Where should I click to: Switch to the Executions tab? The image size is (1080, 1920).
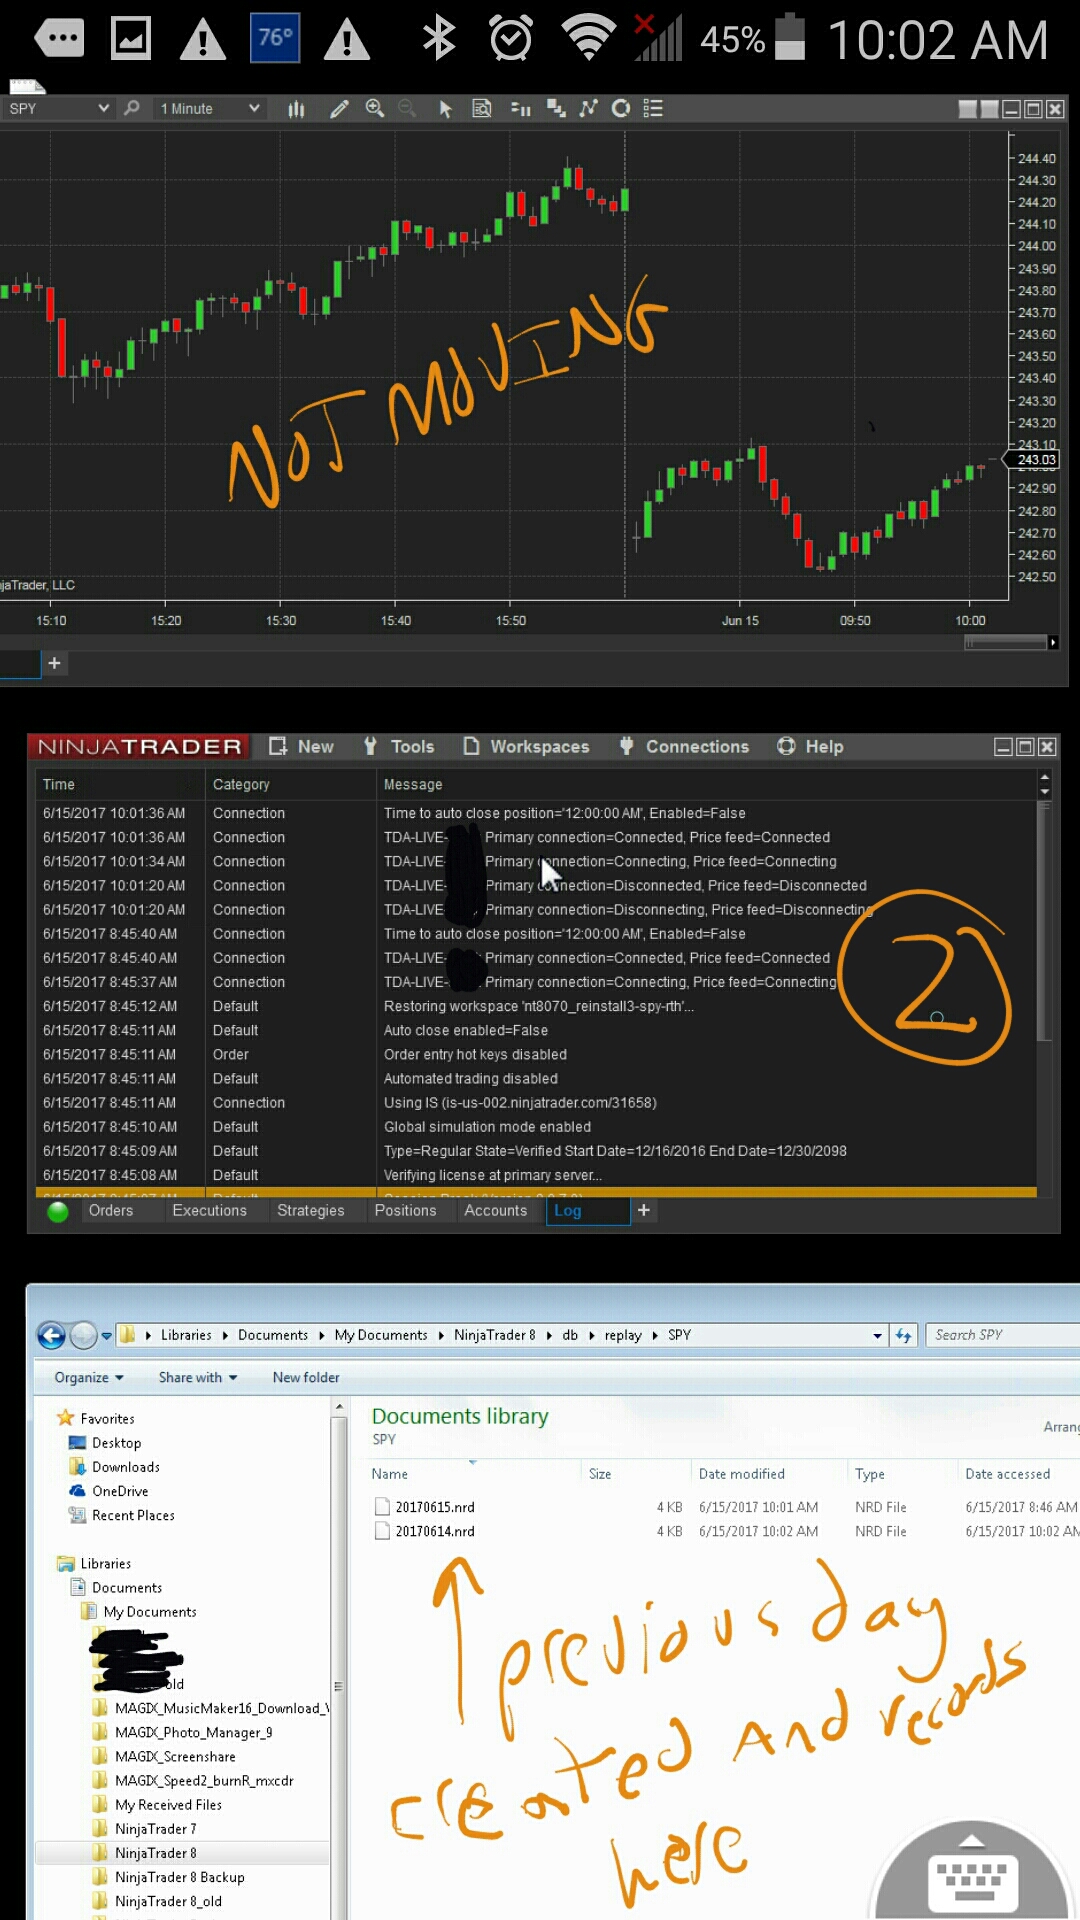[209, 1210]
